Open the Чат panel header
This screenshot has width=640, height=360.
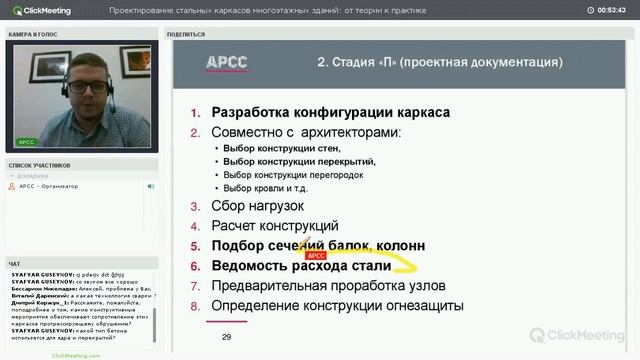(82, 264)
